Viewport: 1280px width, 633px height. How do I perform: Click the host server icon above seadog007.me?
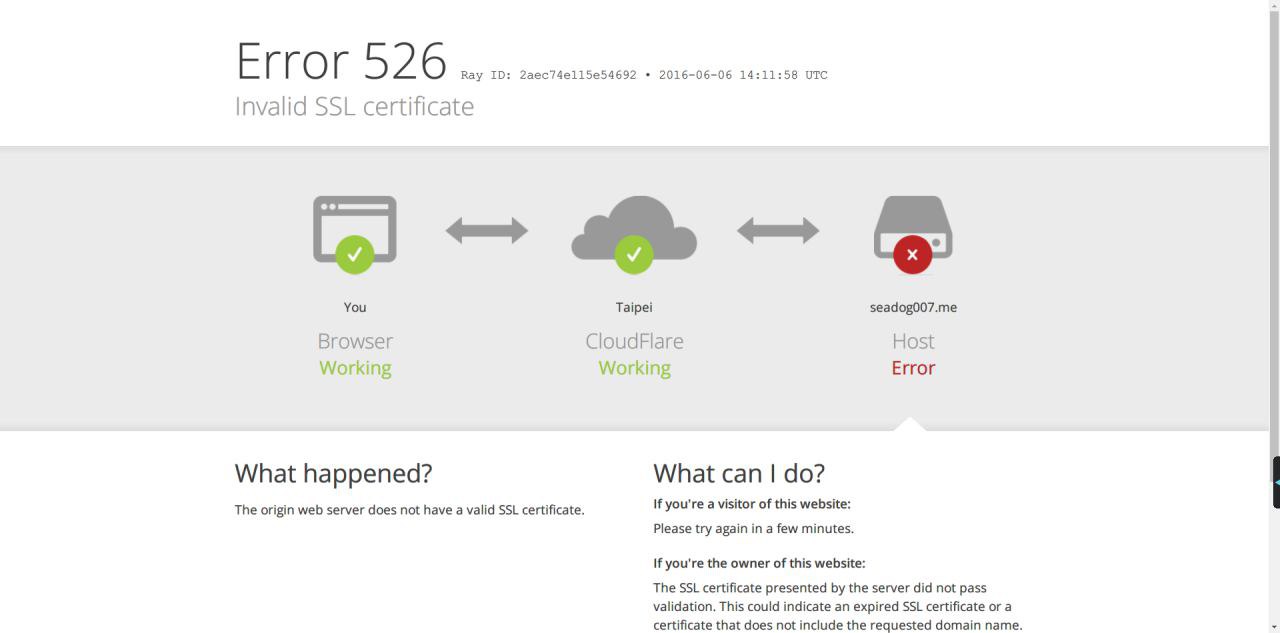[x=913, y=234]
